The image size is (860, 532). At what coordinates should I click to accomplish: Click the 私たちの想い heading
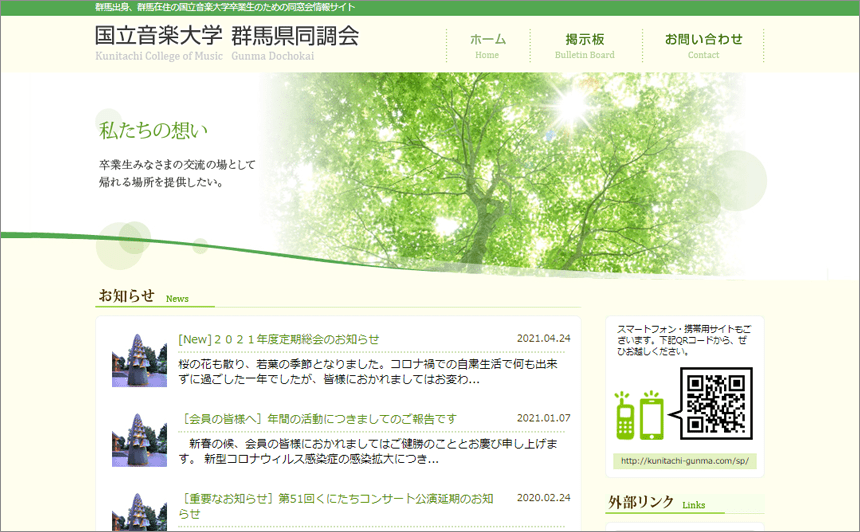click(154, 131)
